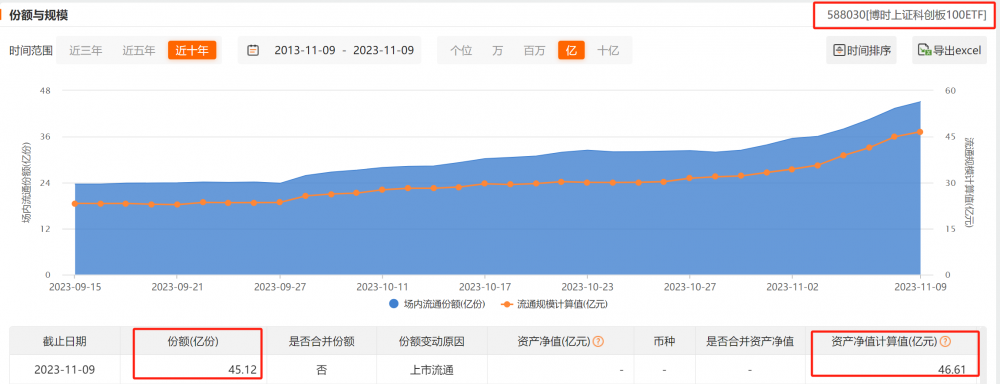The width and height of the screenshot is (1000, 384).
Task: Click help icon next to 资产净值计算值(亿元)
Action: click(x=945, y=341)
